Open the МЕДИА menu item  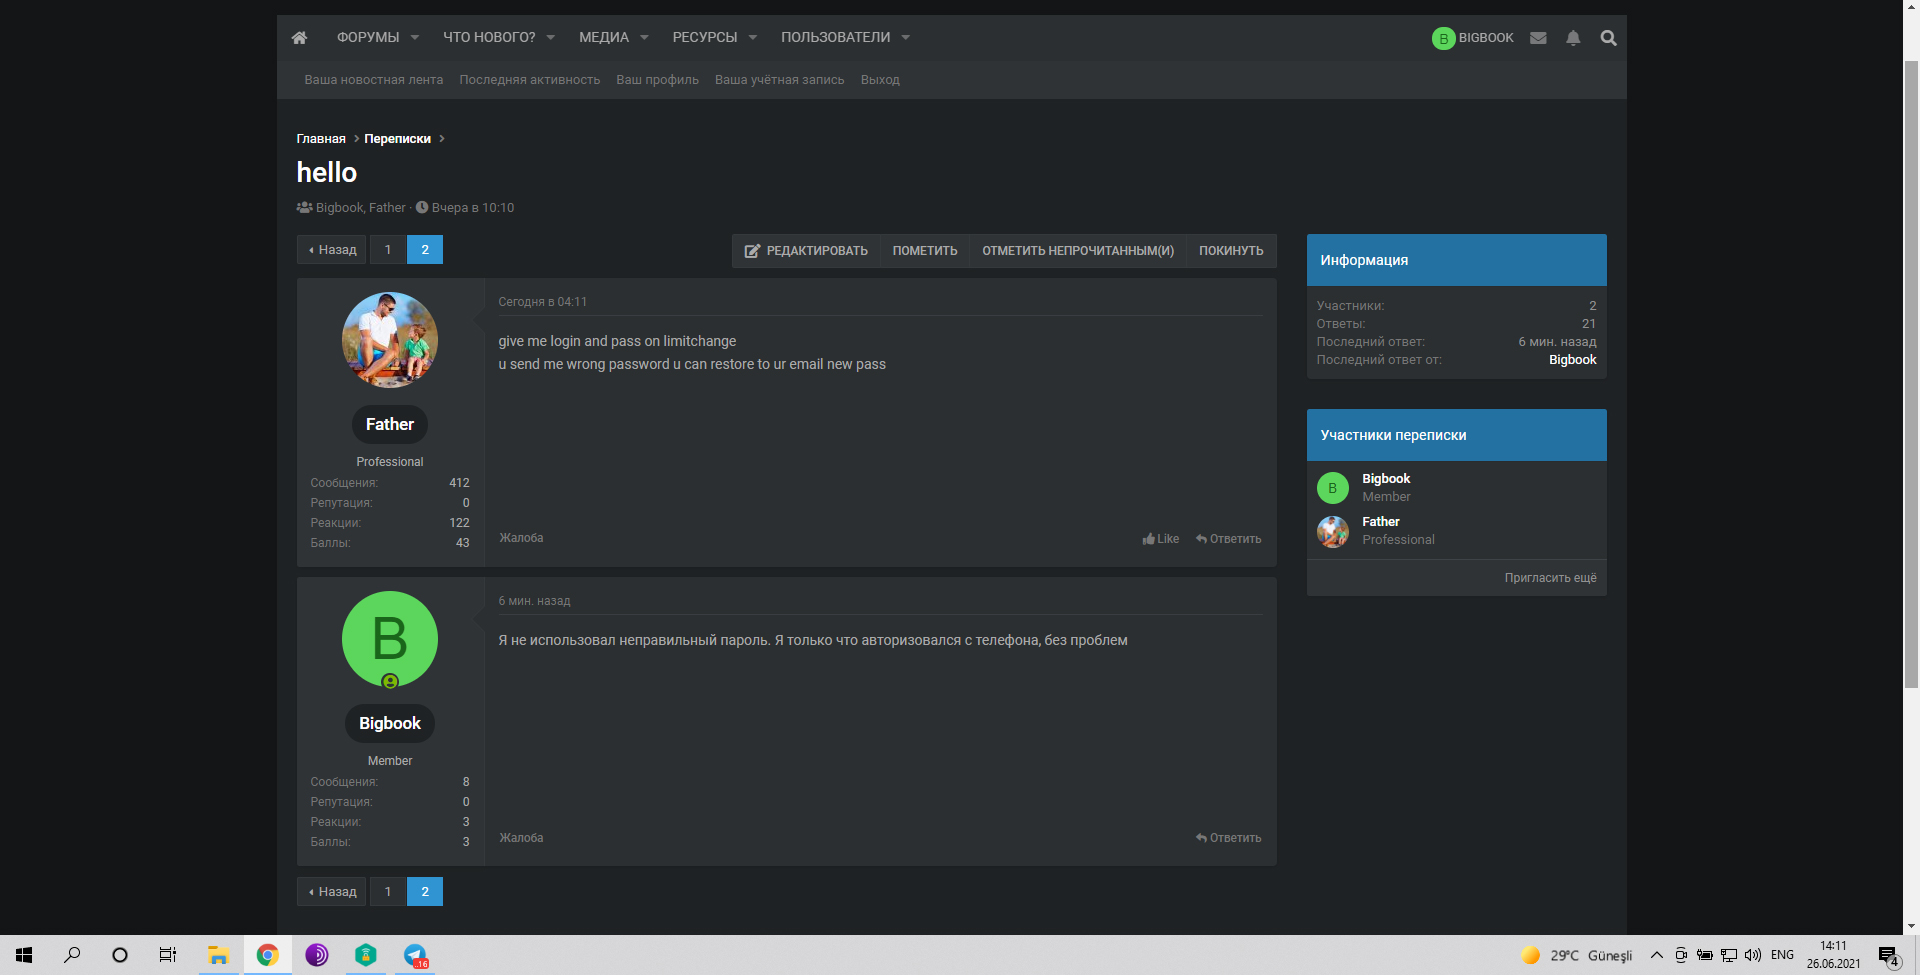[x=603, y=38]
